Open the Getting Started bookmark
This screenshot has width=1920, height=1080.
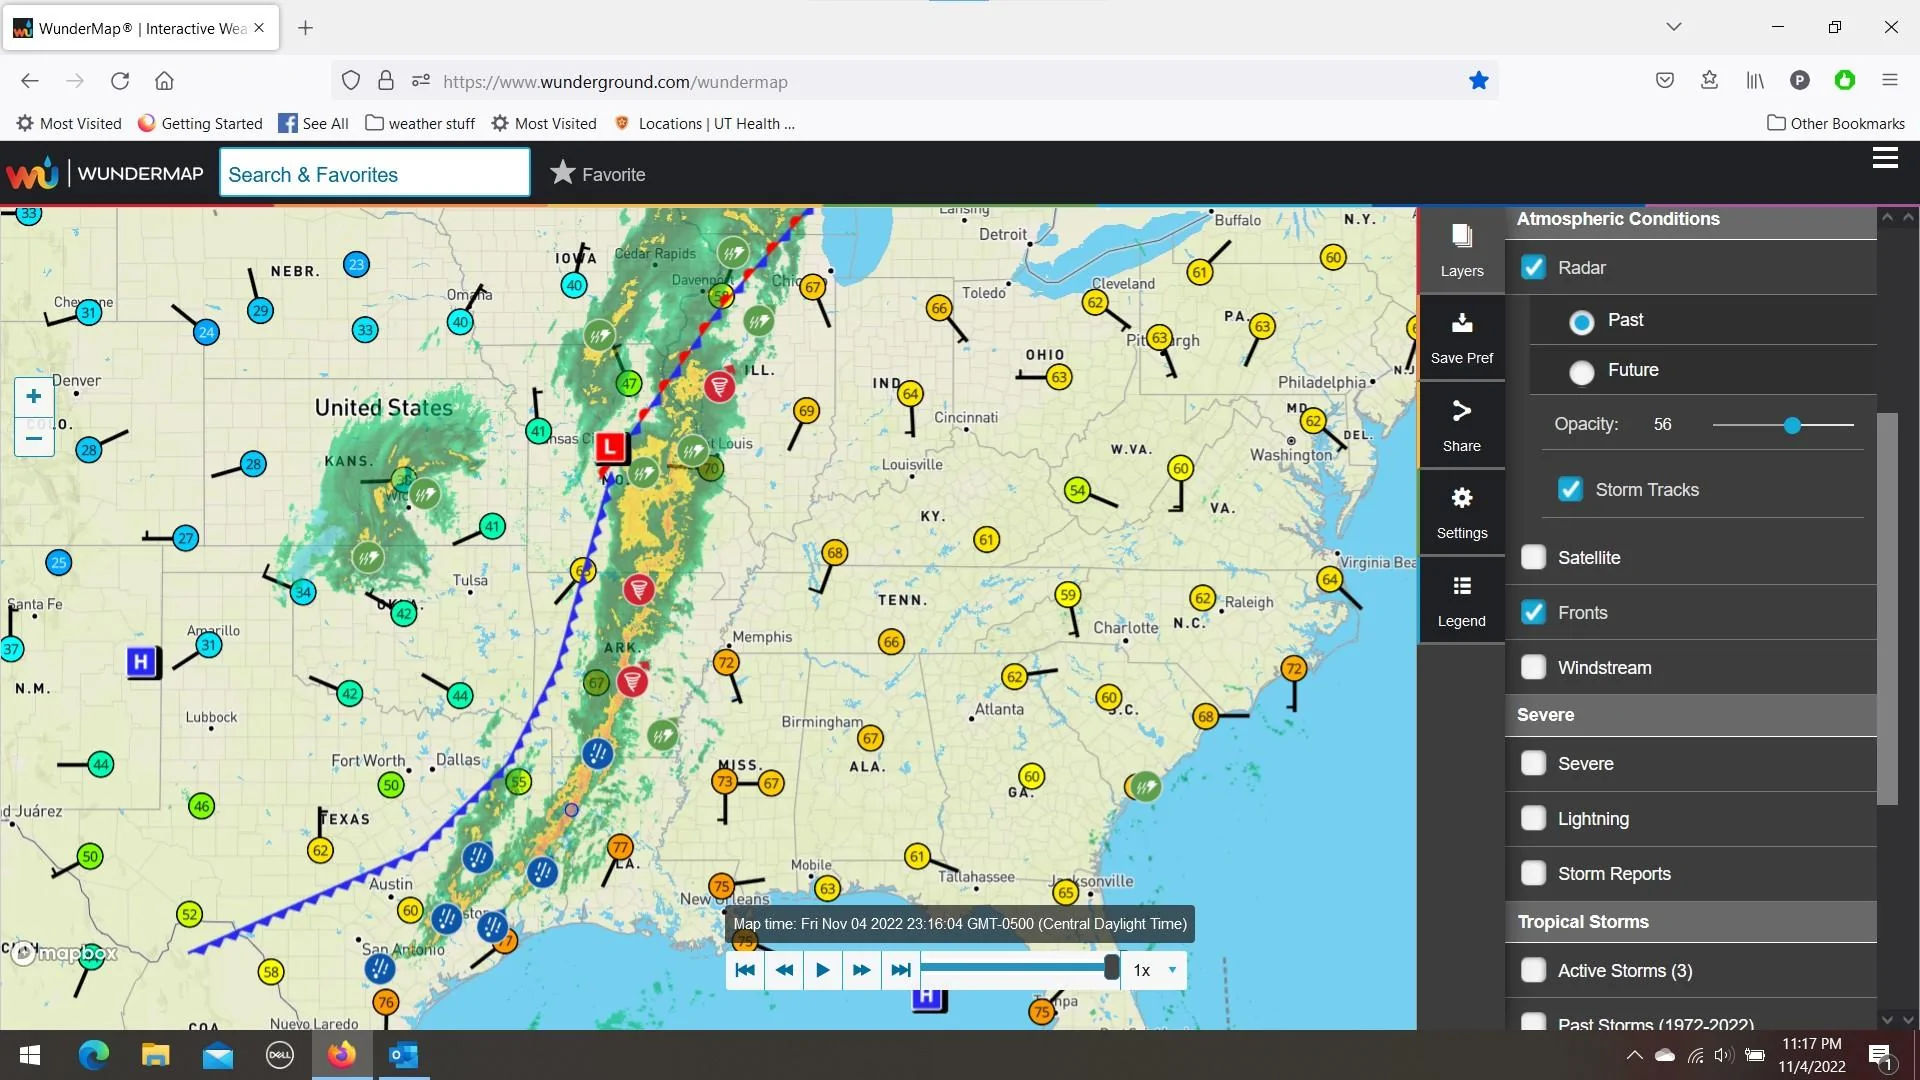(200, 123)
